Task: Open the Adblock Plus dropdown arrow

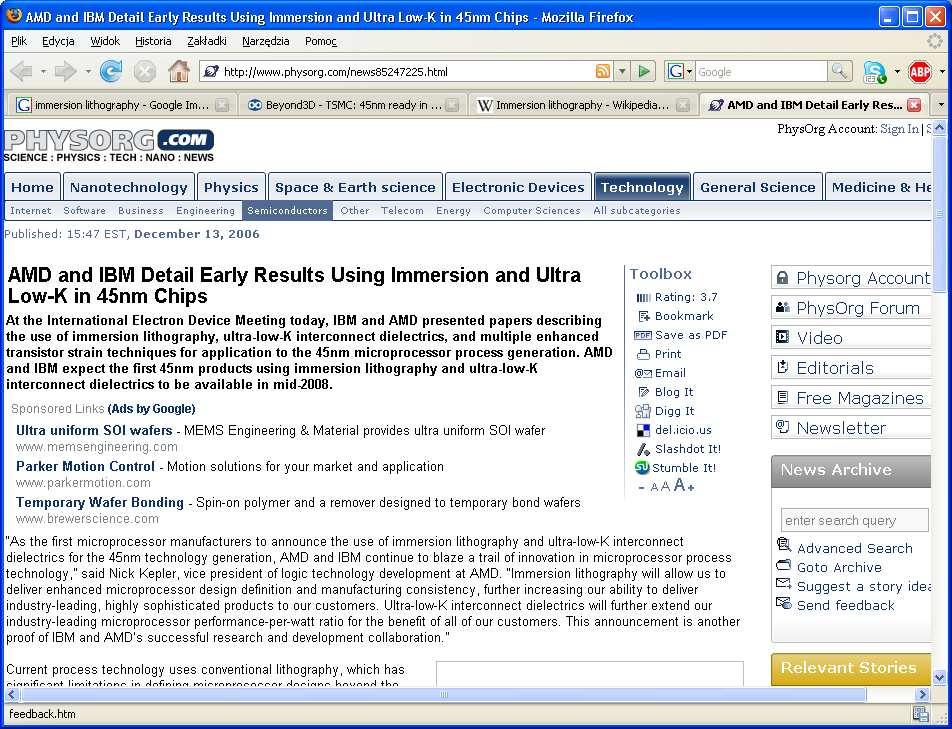Action: (942, 72)
